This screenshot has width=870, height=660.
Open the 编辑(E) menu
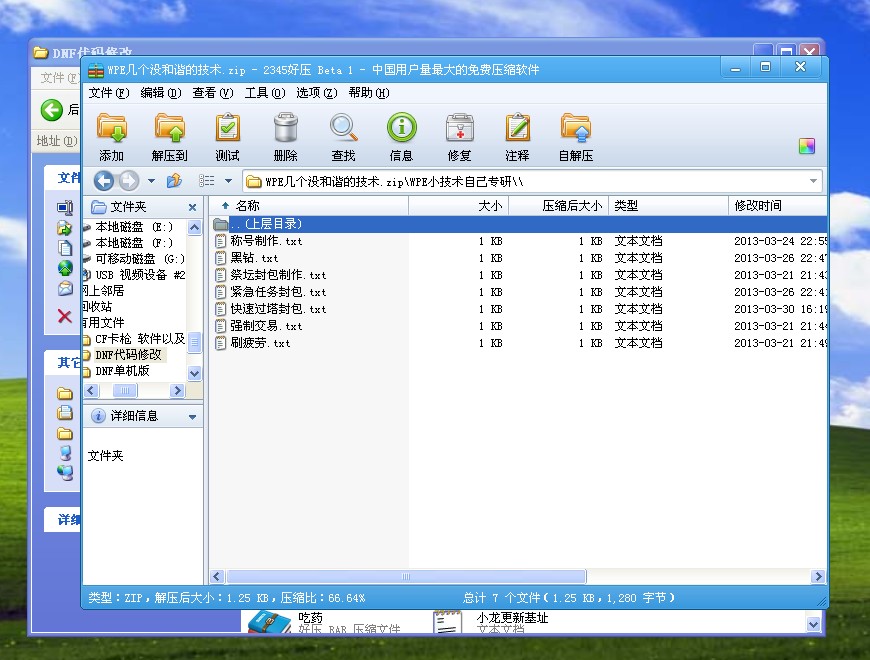[x=161, y=93]
